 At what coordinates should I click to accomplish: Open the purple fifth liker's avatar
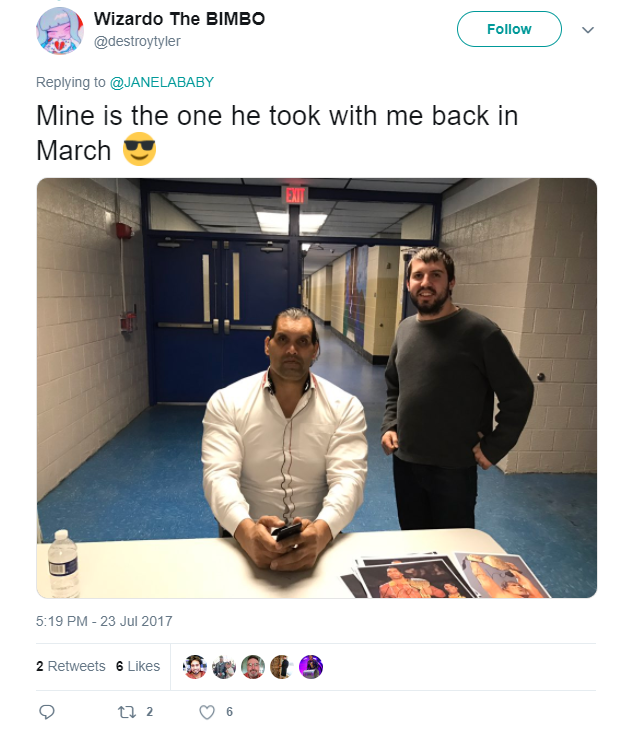tap(311, 667)
